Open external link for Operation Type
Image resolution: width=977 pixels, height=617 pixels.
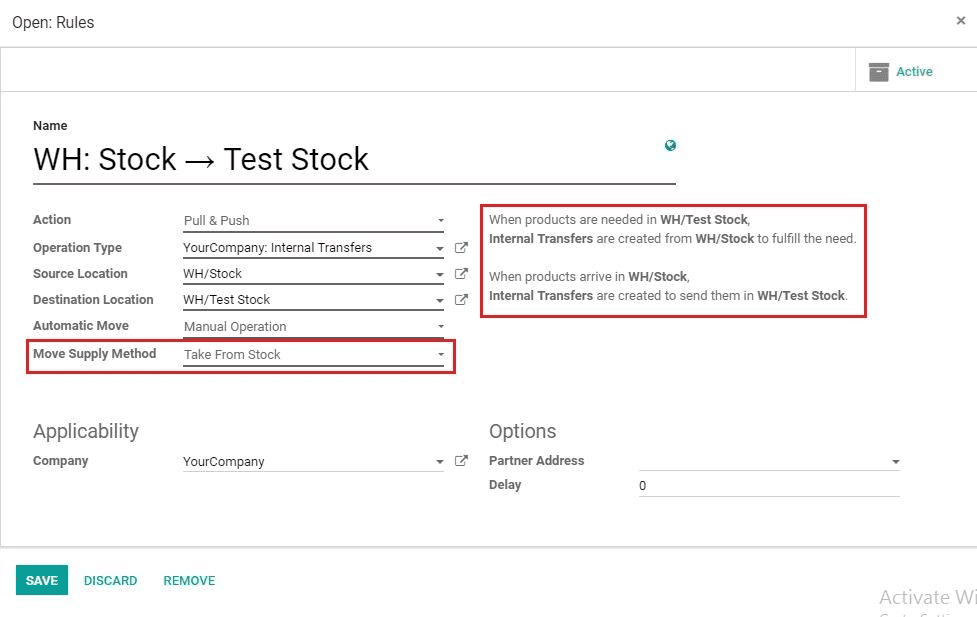461,247
